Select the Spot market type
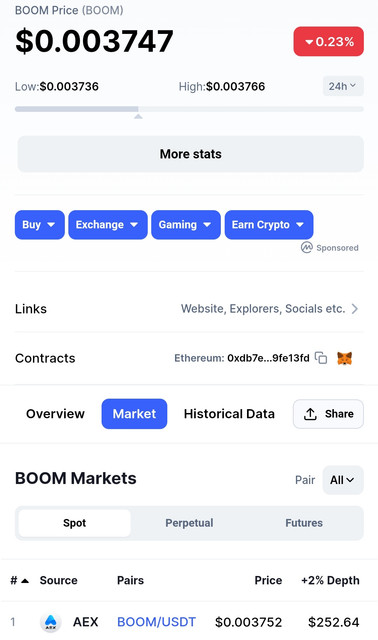Screen dimensions: 378x640 point(75,523)
